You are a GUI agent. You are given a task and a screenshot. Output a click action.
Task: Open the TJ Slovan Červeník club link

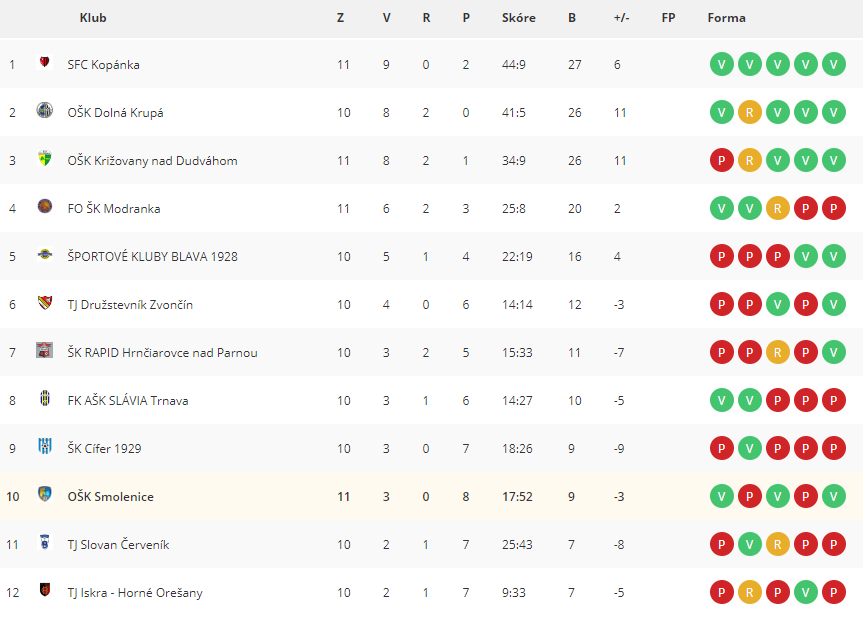[x=118, y=545]
